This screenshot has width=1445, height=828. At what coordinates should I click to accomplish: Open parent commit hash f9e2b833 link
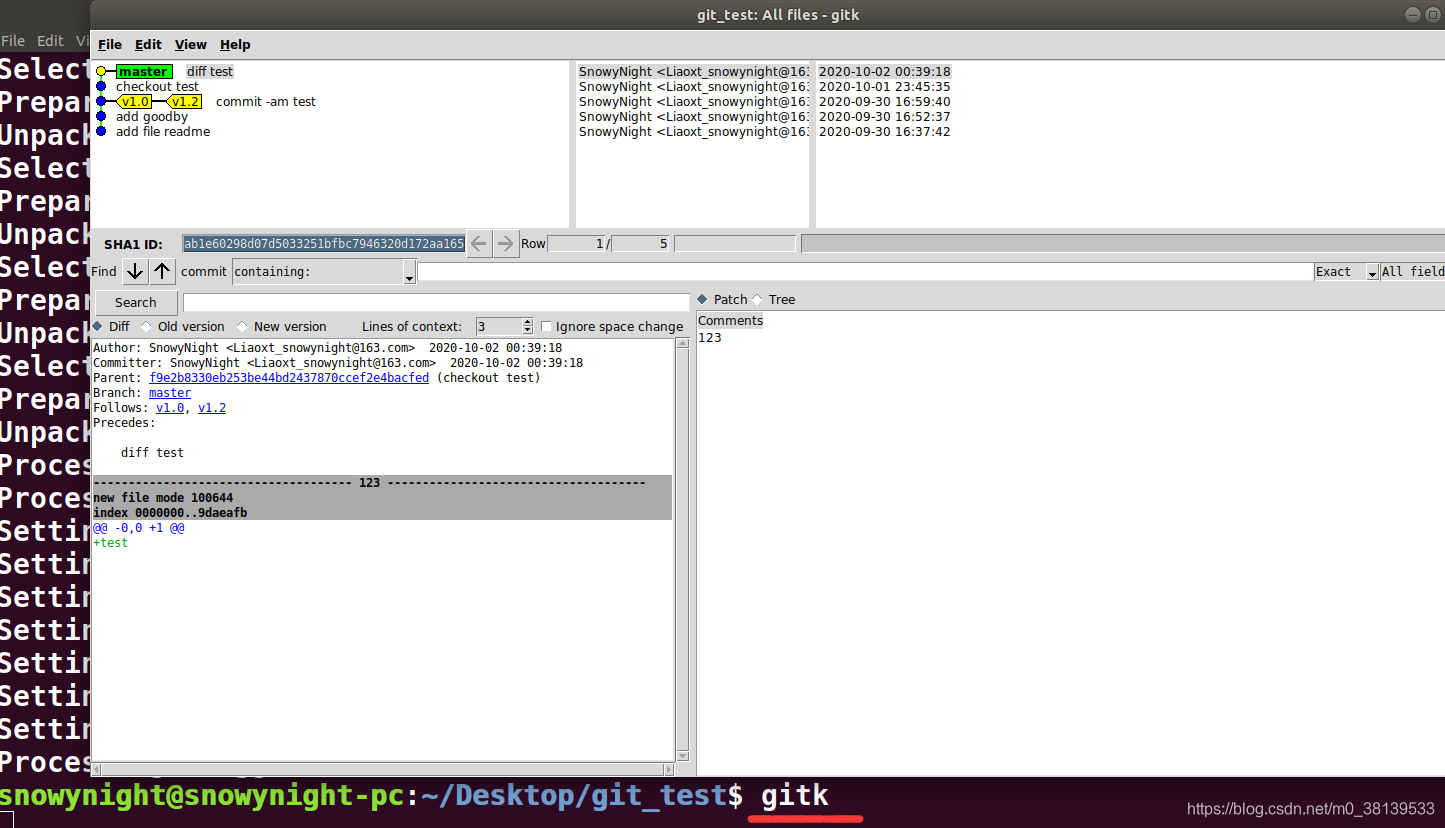coord(289,378)
